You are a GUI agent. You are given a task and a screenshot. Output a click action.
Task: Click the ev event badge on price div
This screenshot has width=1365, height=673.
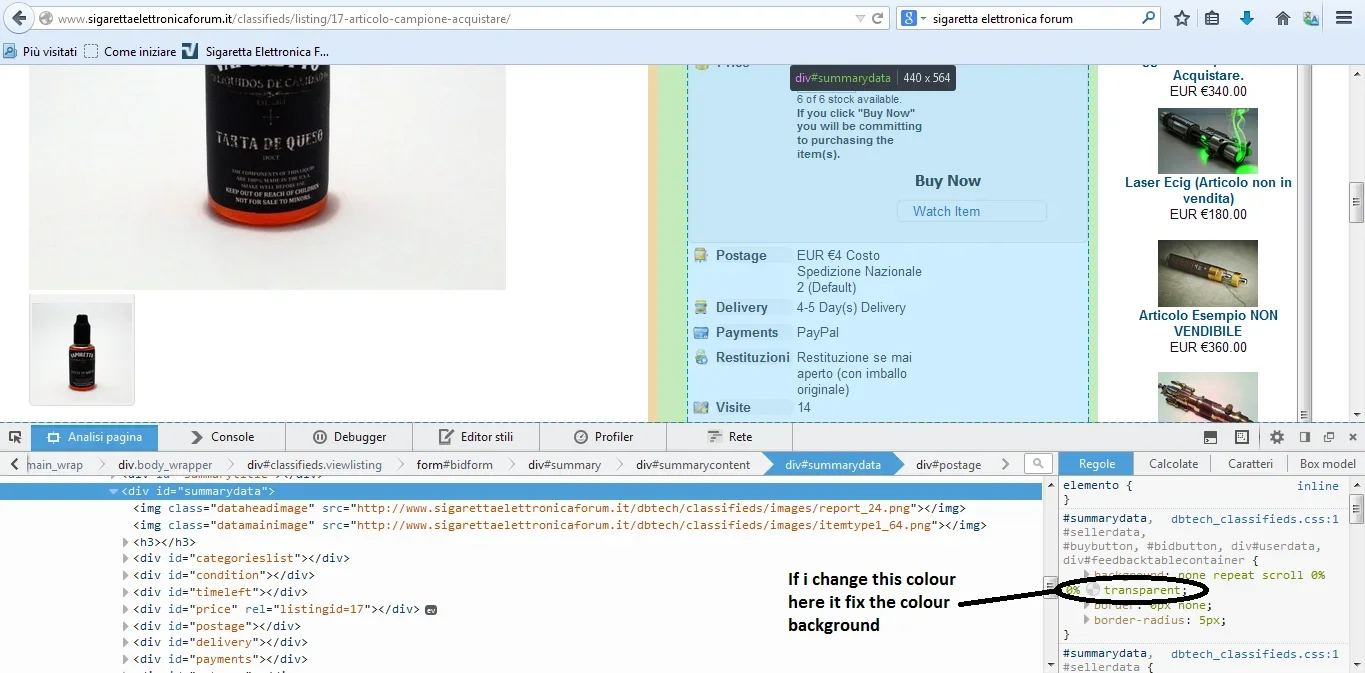pos(430,609)
